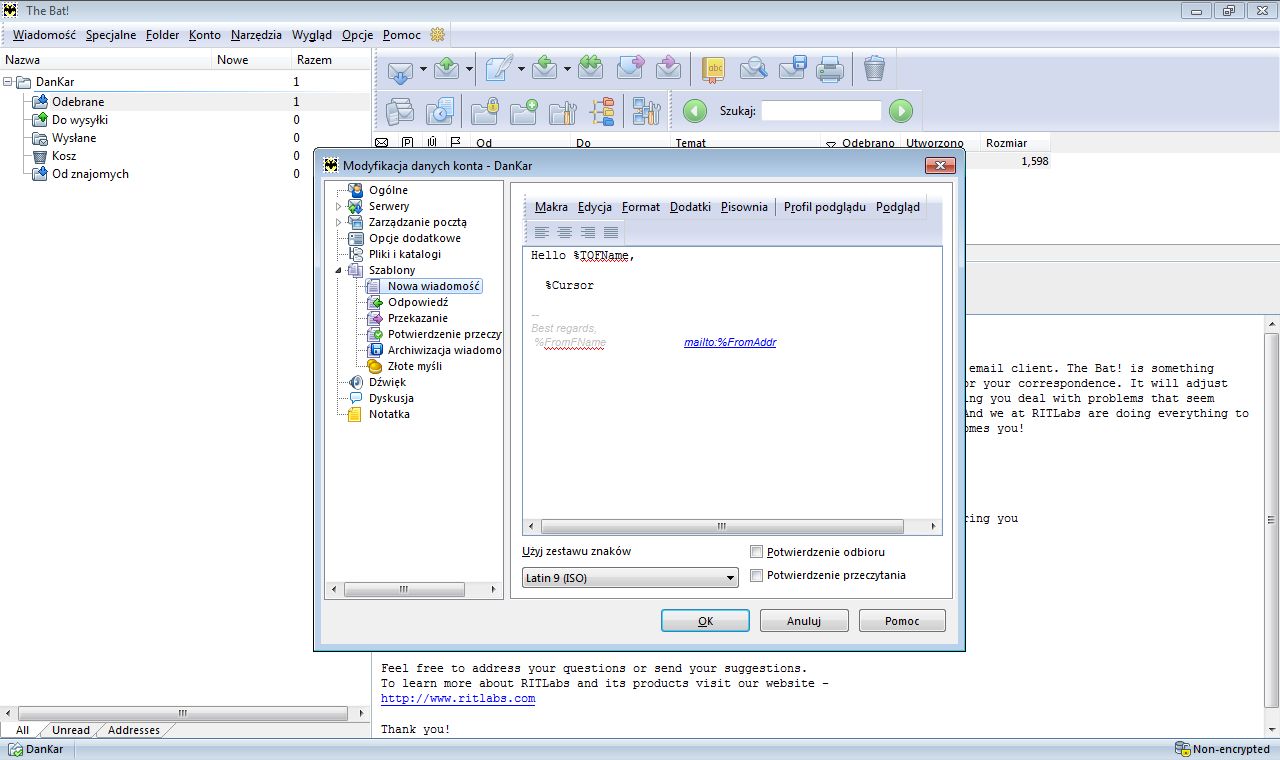Select the Dźwięk settings item
Screen dimensions: 1280x760
pos(387,382)
